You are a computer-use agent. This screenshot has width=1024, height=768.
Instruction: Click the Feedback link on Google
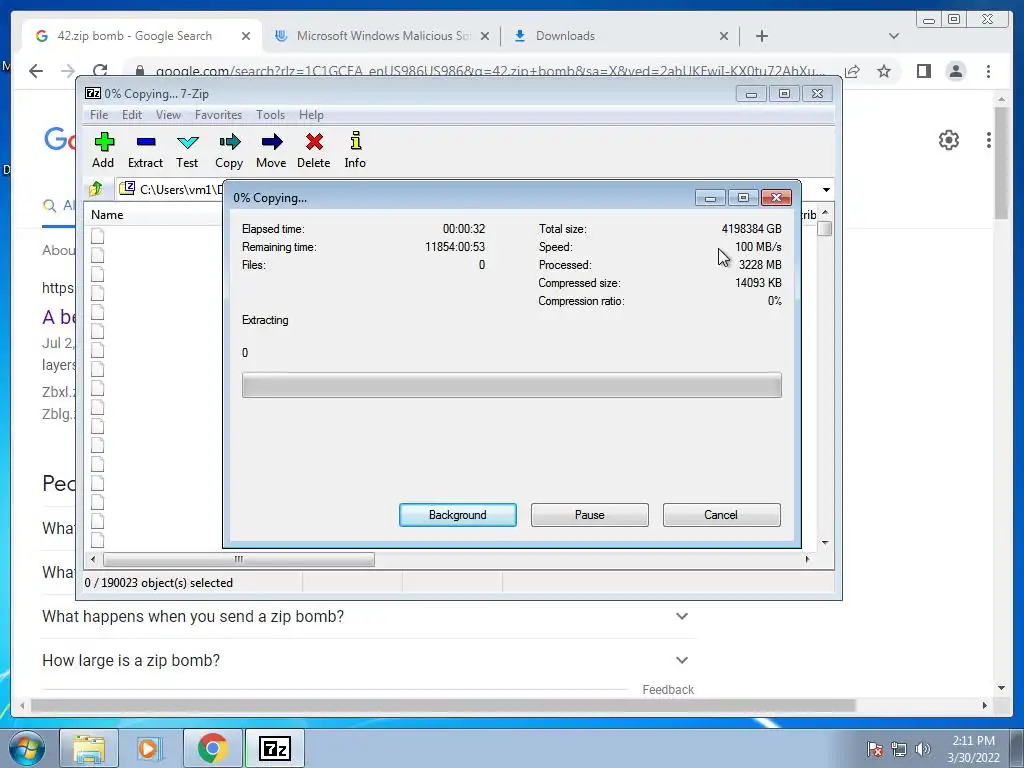668,690
